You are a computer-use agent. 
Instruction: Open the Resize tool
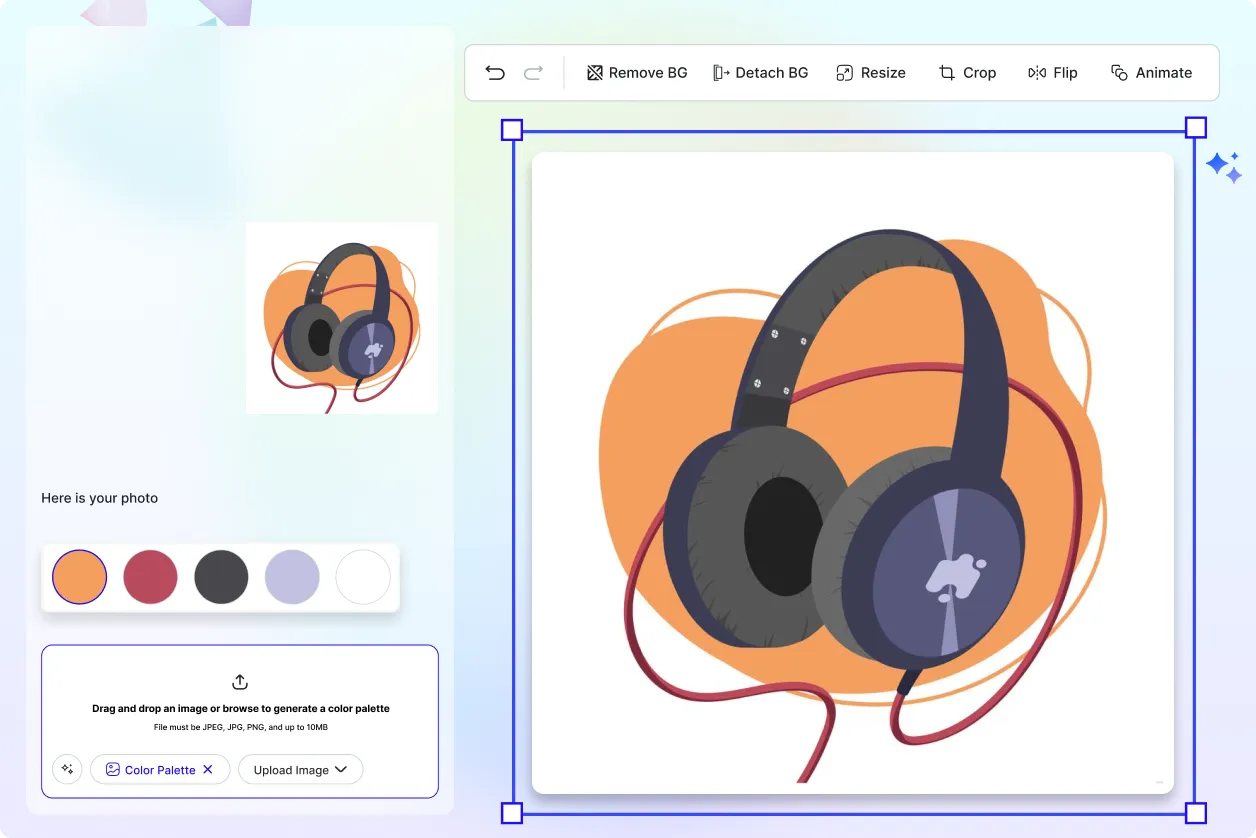[870, 73]
